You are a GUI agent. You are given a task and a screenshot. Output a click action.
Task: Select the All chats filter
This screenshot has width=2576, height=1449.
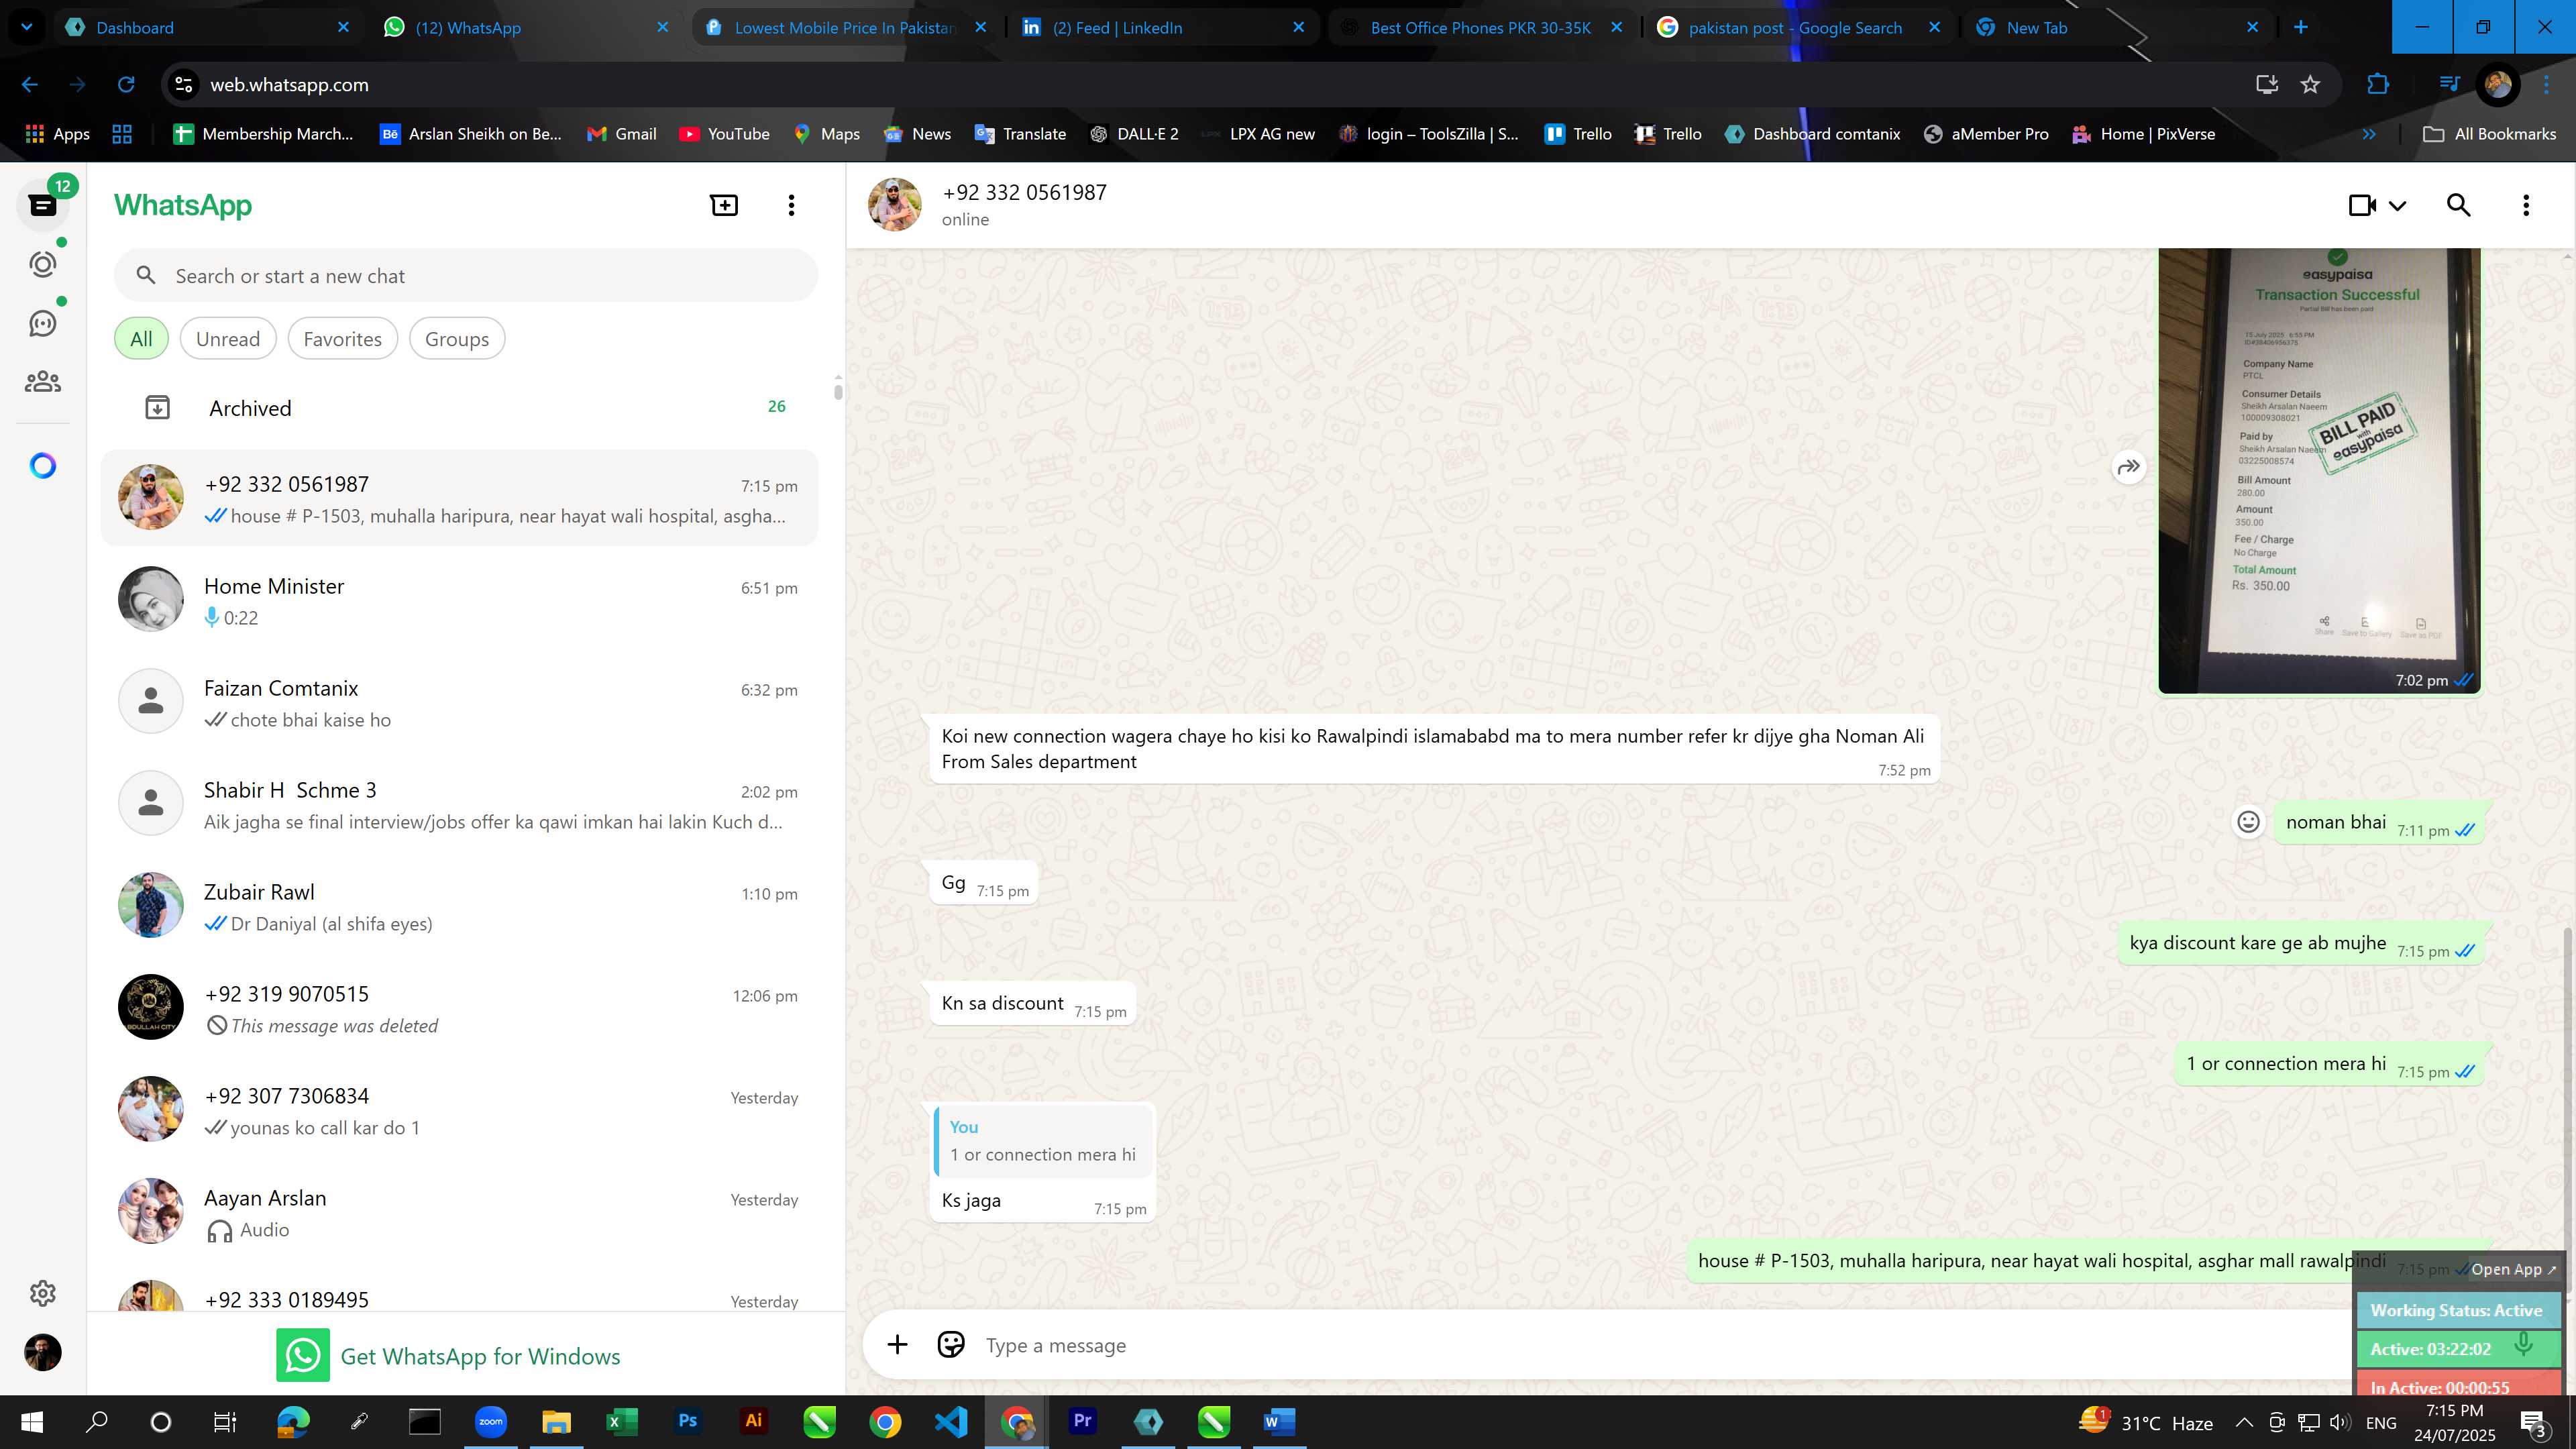click(x=141, y=339)
